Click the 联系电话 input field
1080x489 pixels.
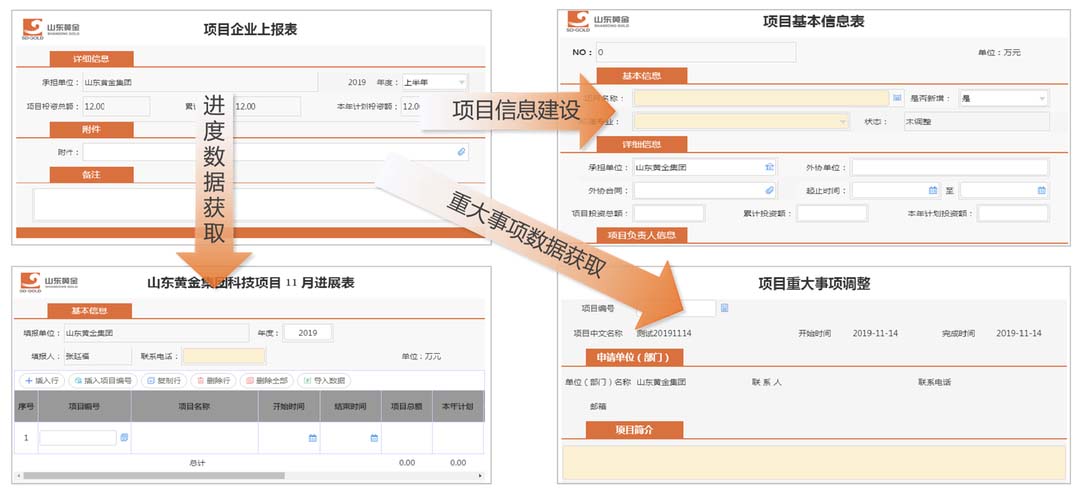(x=224, y=356)
